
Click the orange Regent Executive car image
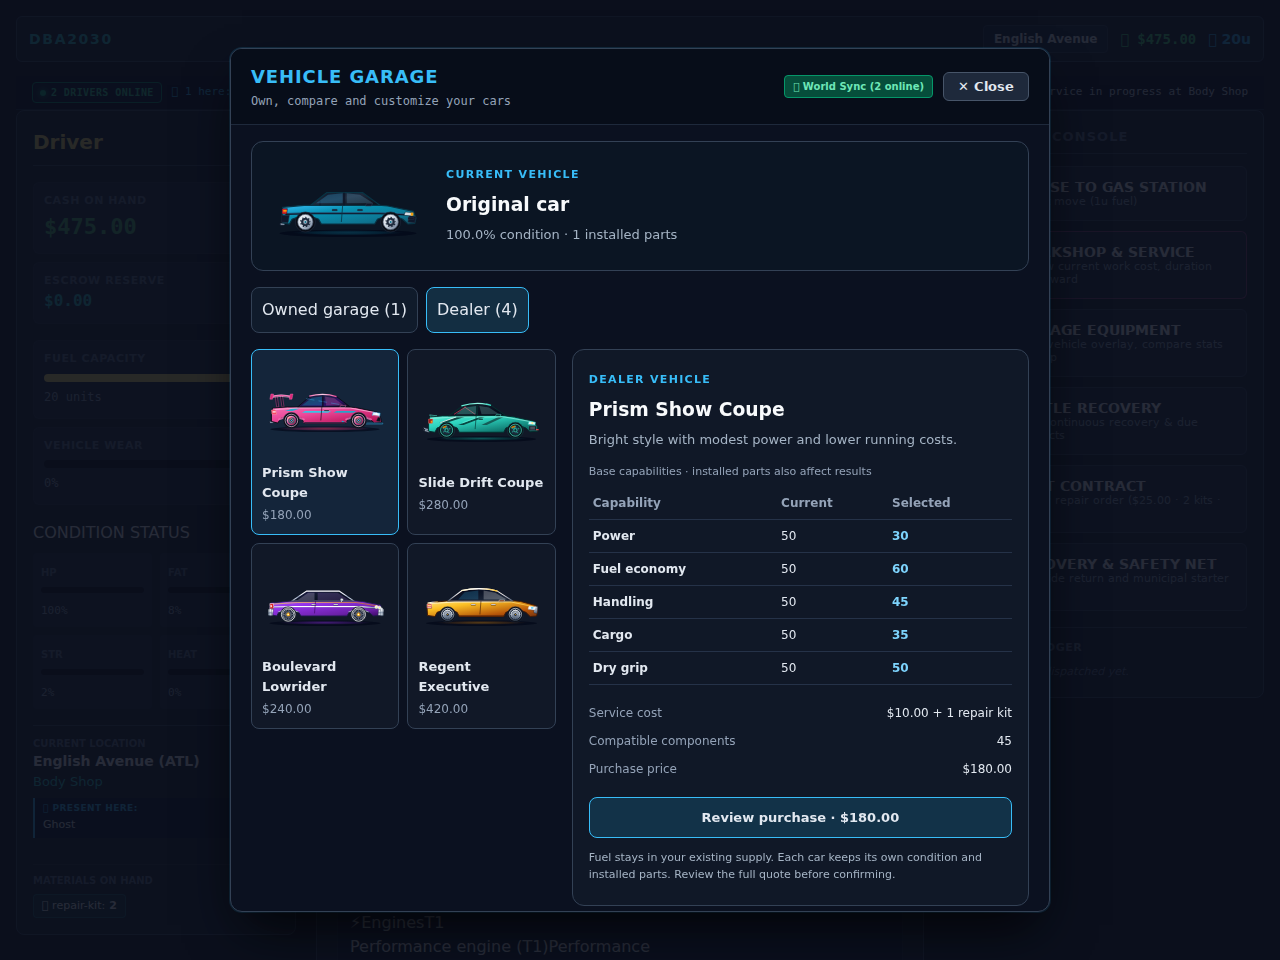481,605
